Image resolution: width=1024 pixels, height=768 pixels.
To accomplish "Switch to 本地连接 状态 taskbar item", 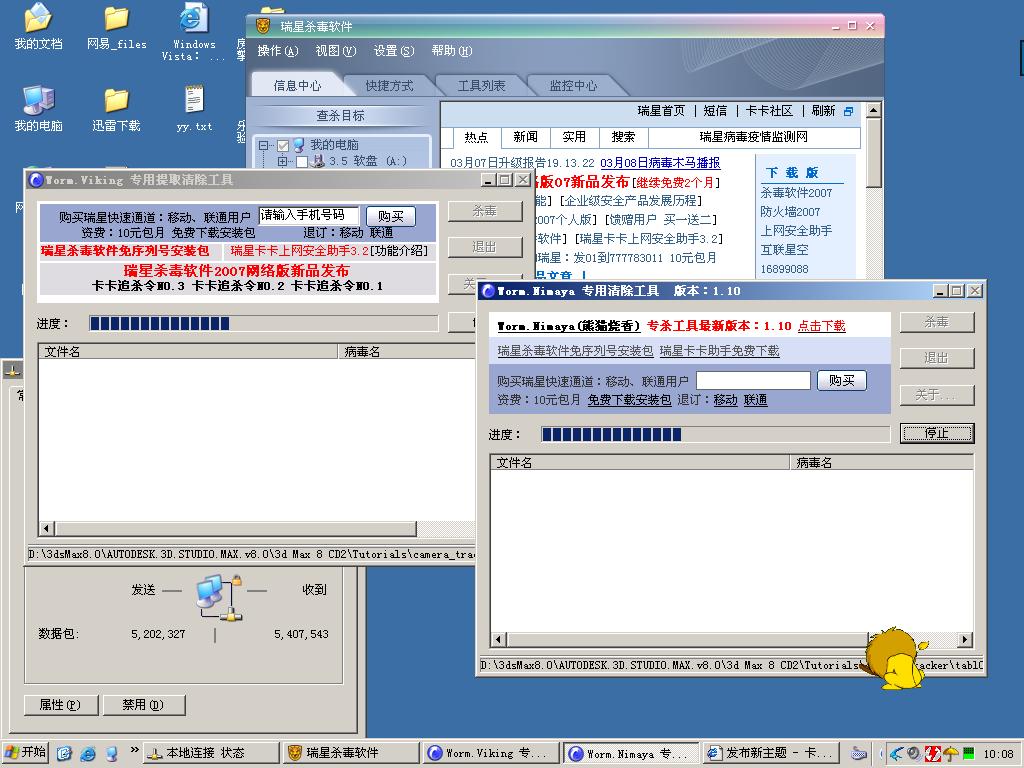I will point(210,753).
